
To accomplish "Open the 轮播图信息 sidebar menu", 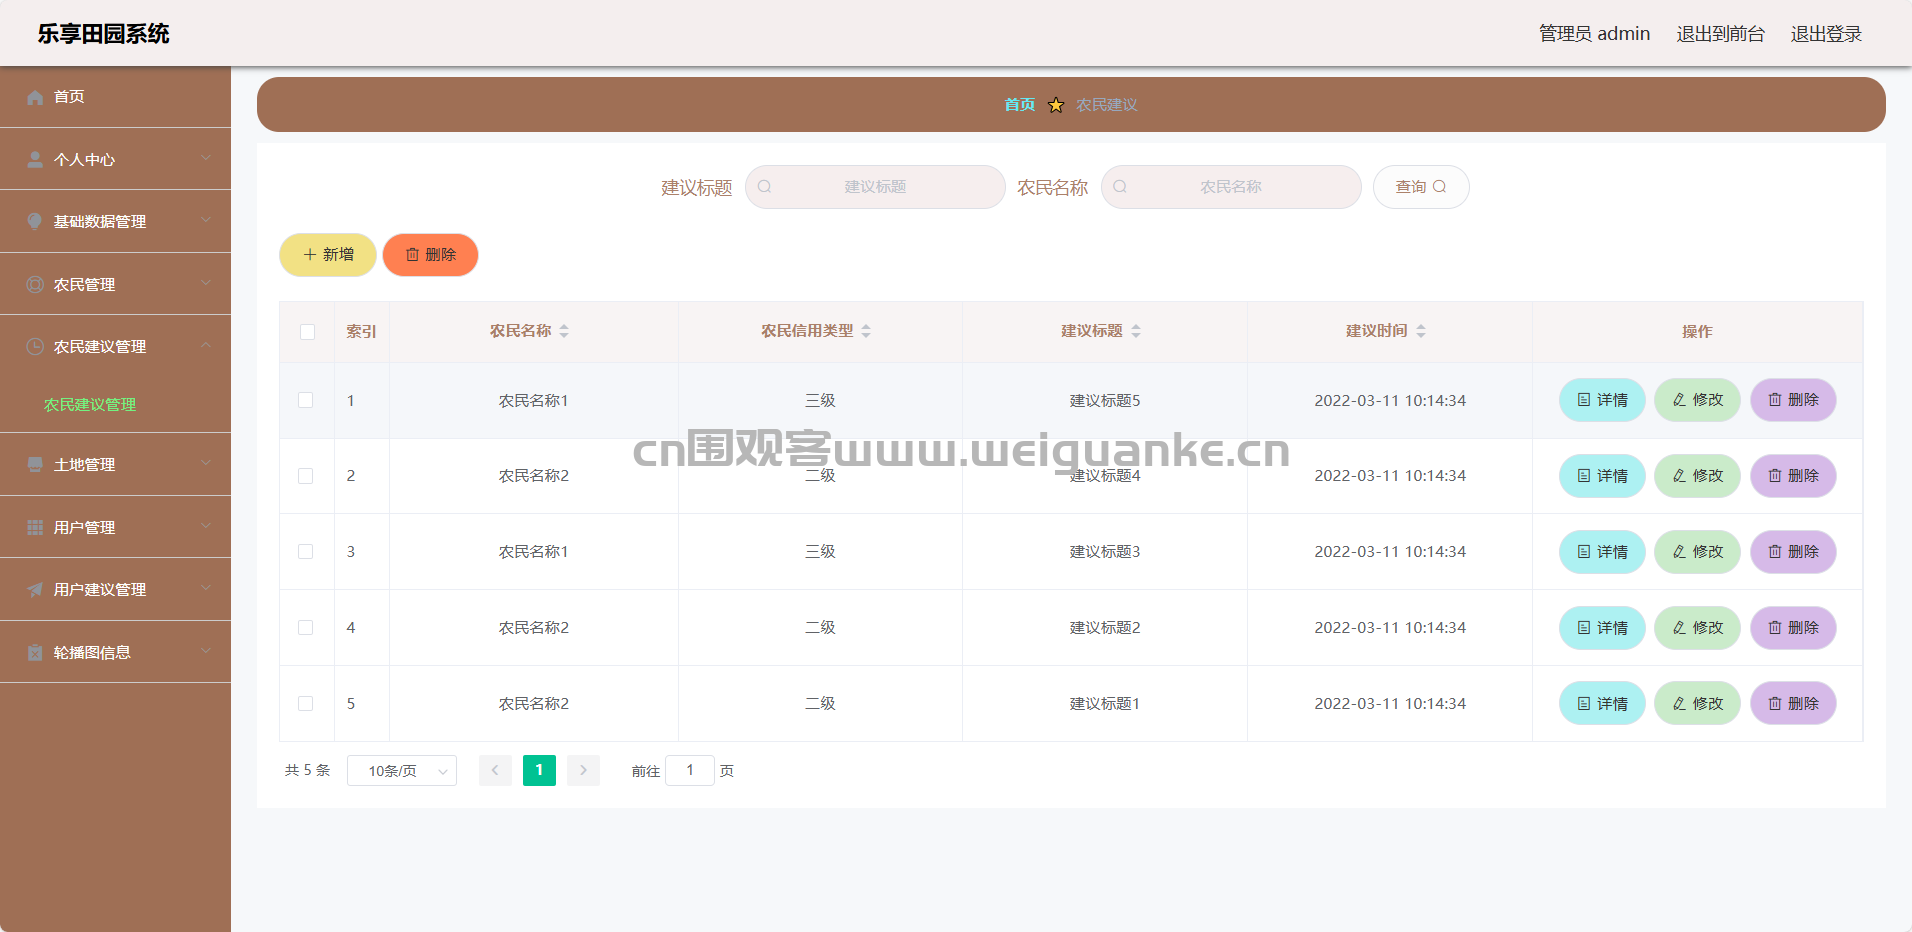I will tap(115, 653).
